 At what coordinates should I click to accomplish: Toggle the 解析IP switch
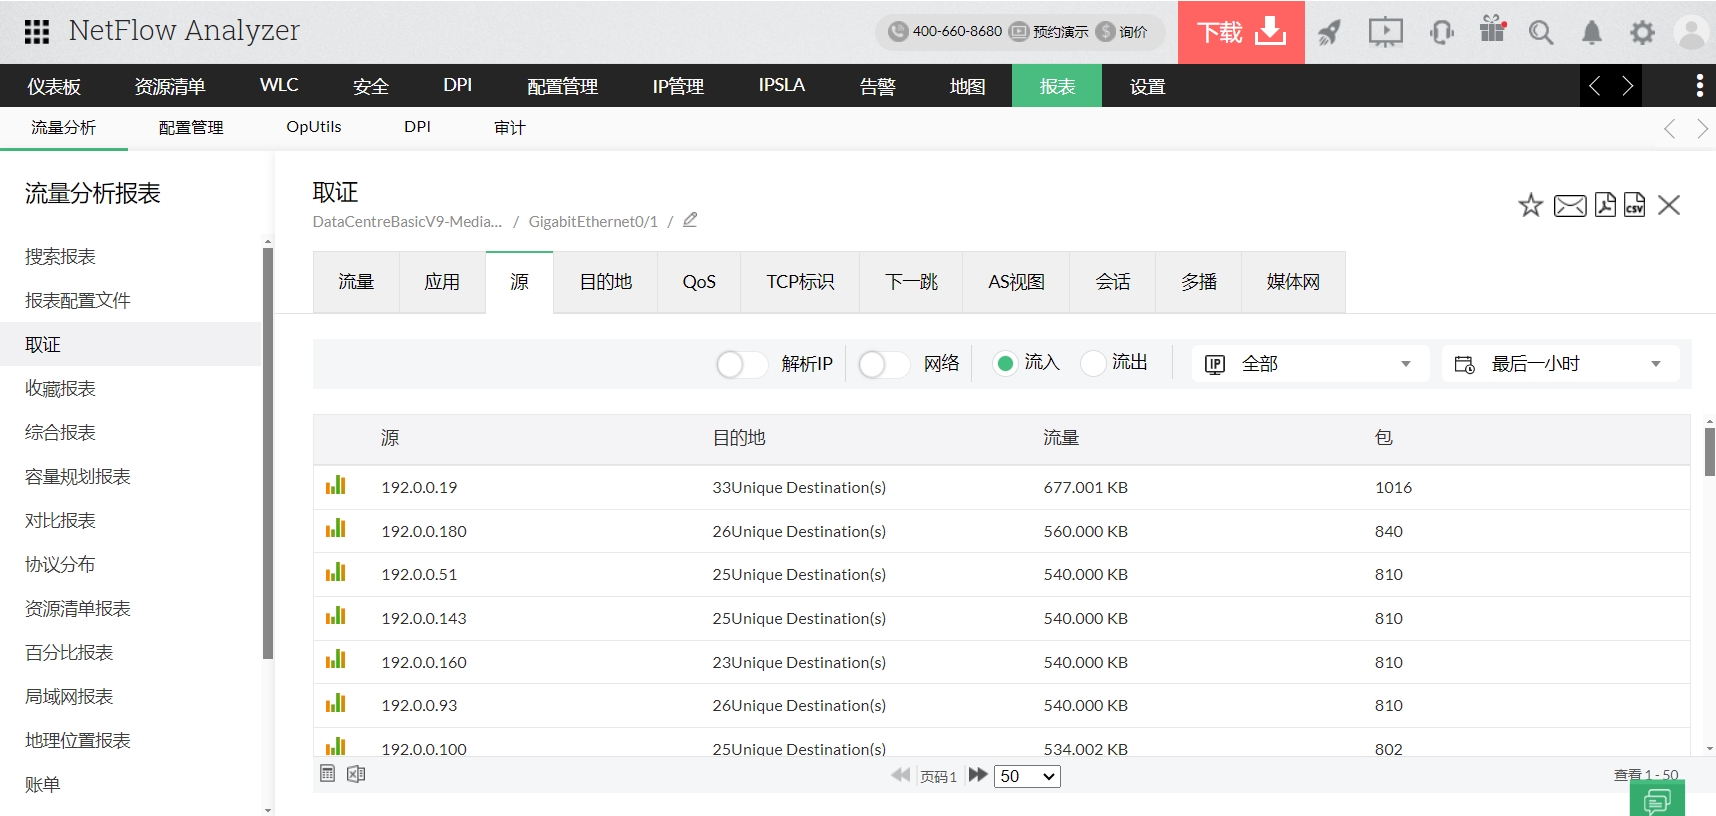[x=741, y=364]
